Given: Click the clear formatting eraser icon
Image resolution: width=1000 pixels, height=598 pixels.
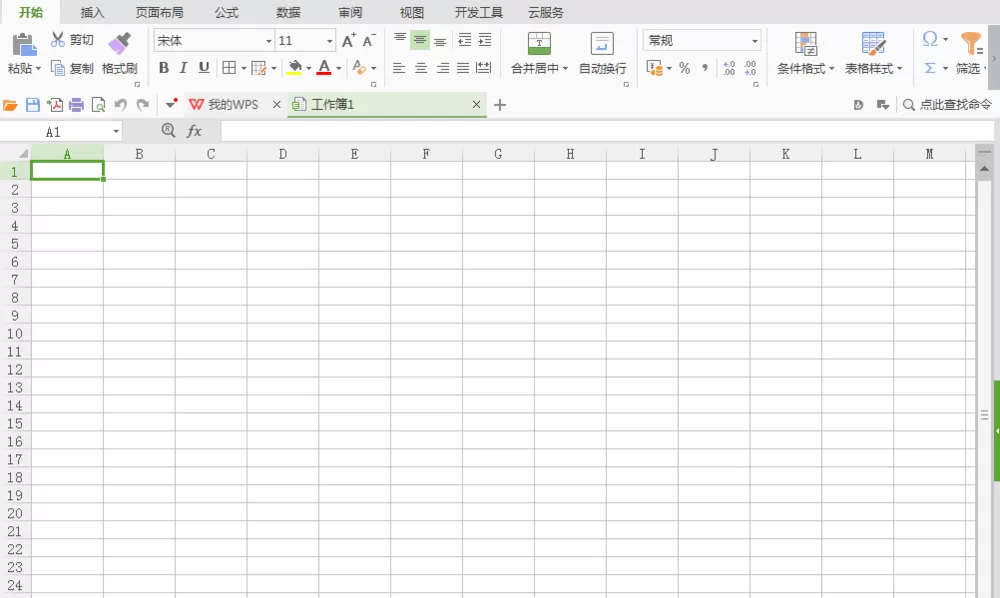Looking at the screenshot, I should pos(359,67).
